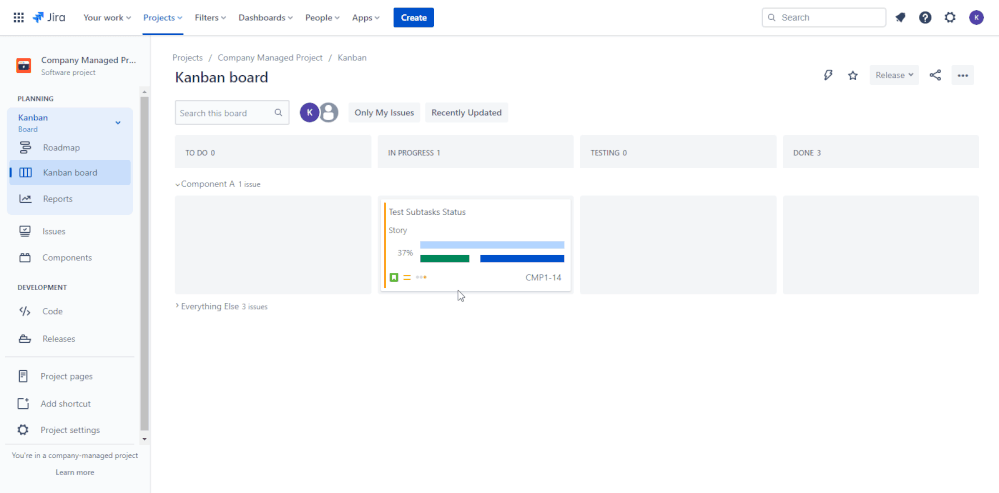Viewport: 999px width, 493px height.
Task: Click the Search this board field
Action: [x=232, y=113]
